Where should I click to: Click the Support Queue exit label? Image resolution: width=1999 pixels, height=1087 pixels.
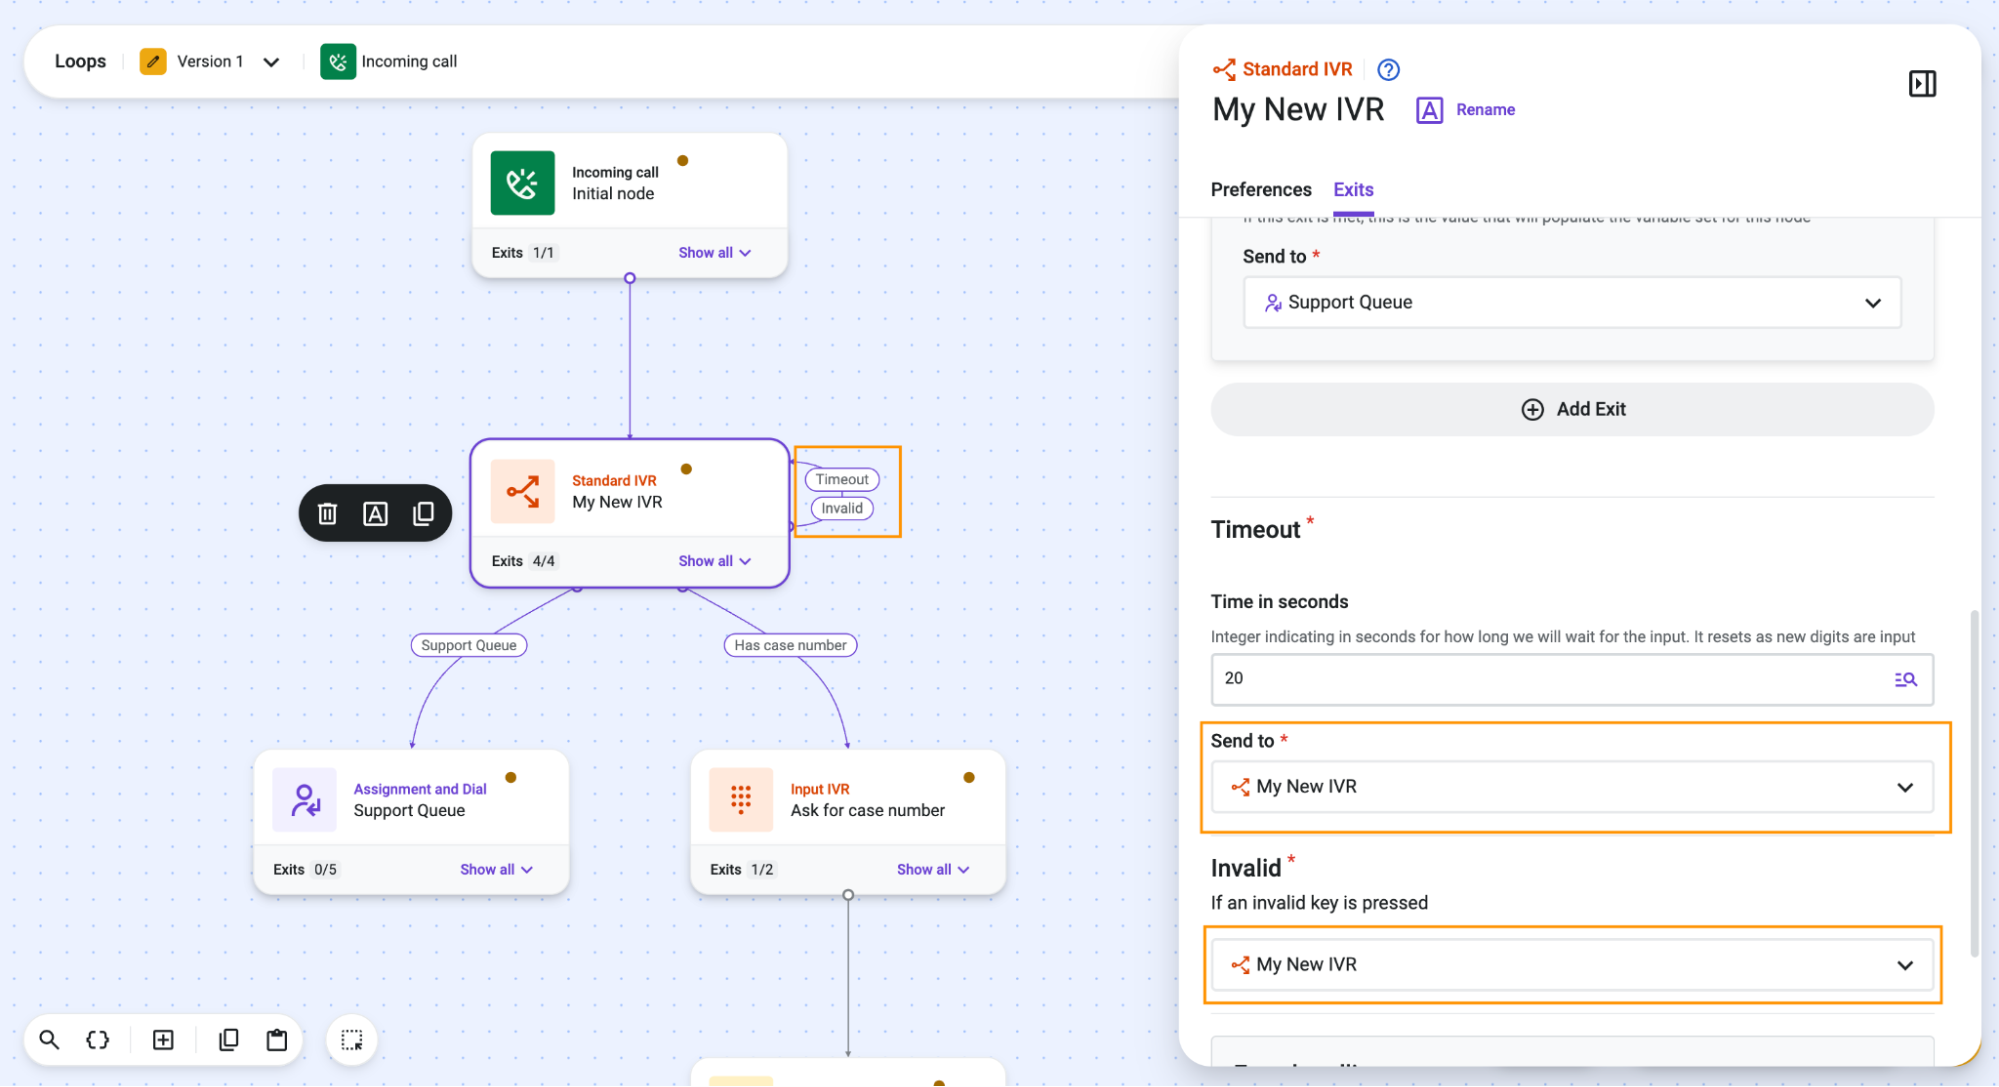468,645
